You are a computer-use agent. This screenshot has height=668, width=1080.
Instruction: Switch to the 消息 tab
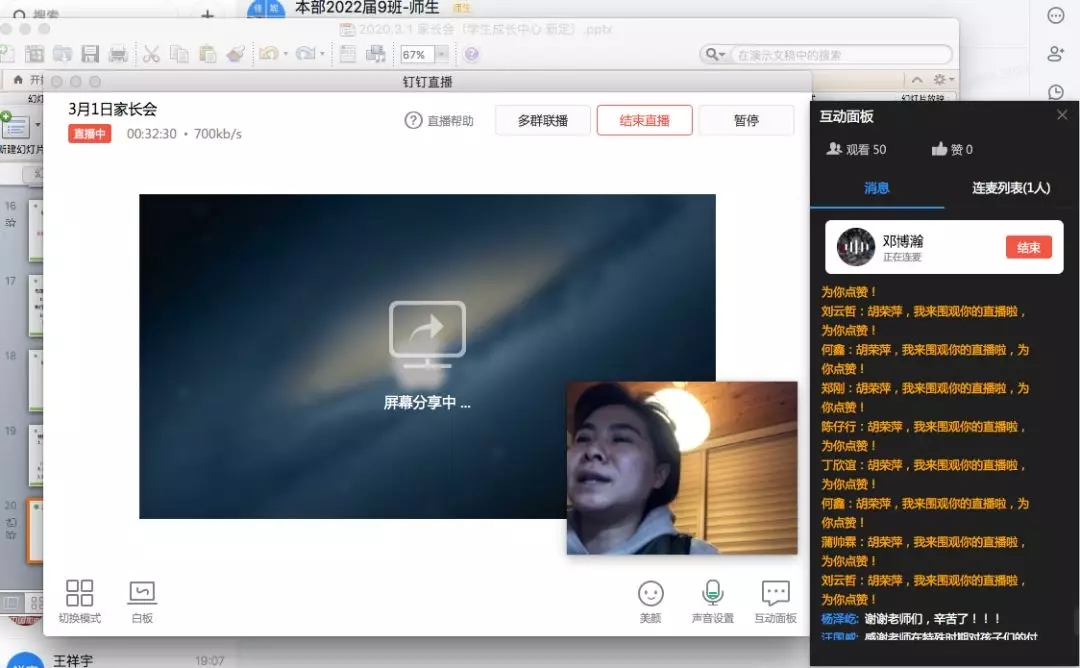[x=876, y=188]
